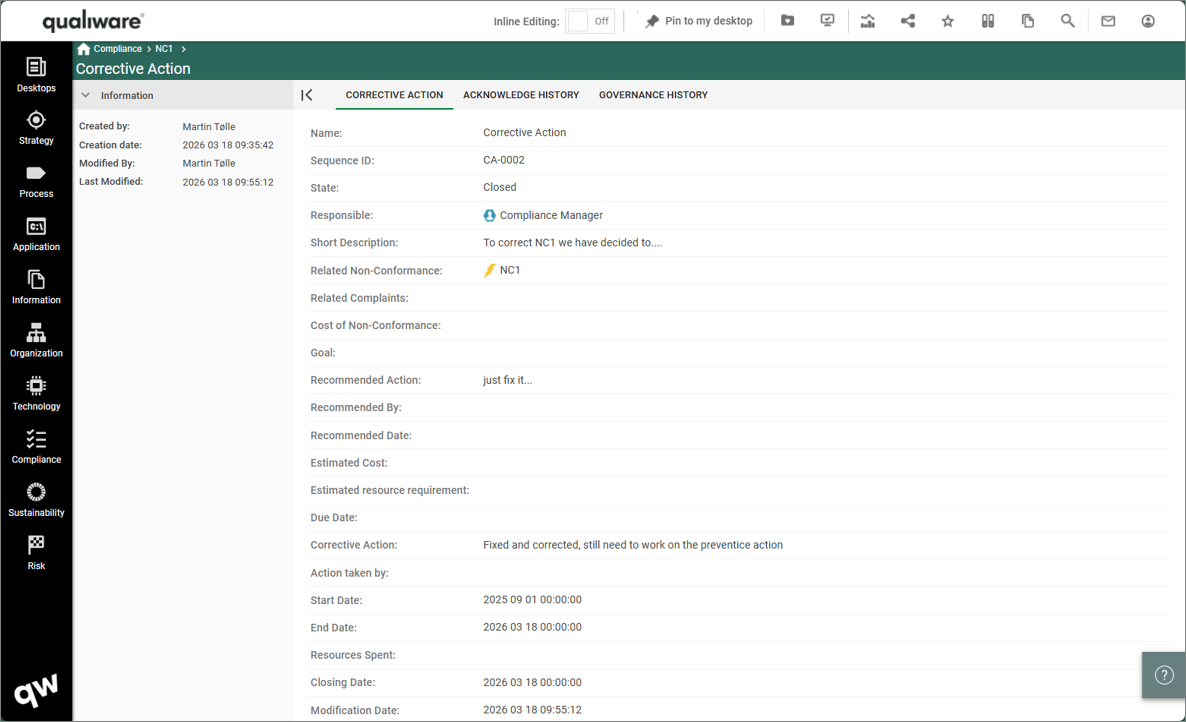Toggle the Inline Editing switch

[589, 21]
